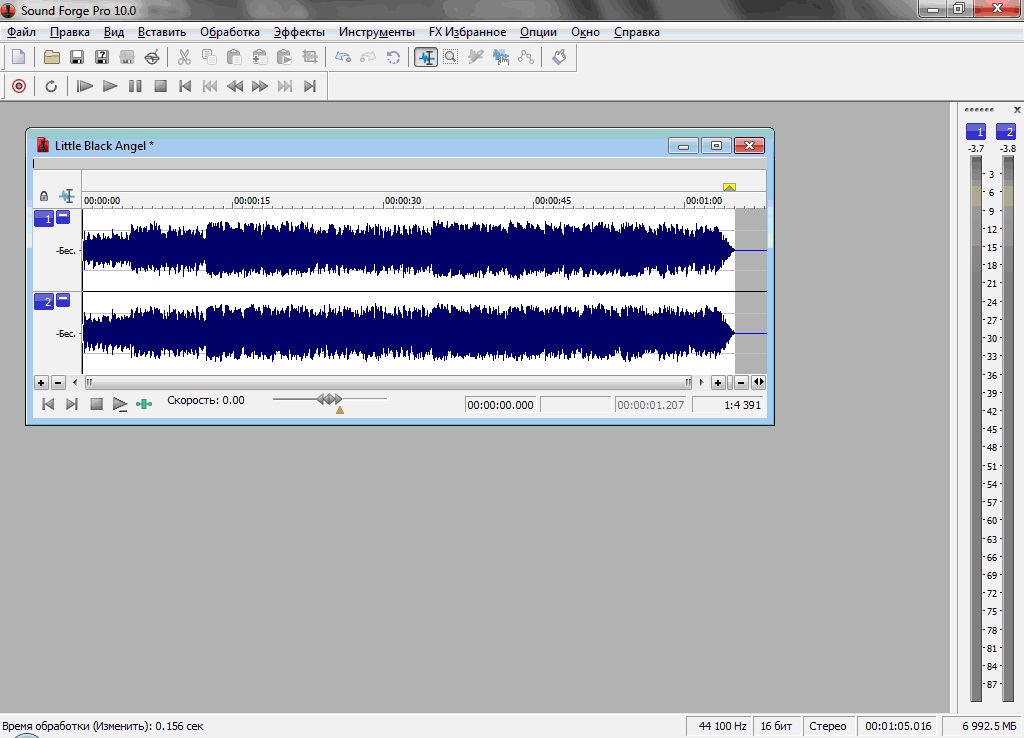Click the Undo arrow icon
Image resolution: width=1024 pixels, height=738 pixels.
pyautogui.click(x=343, y=57)
